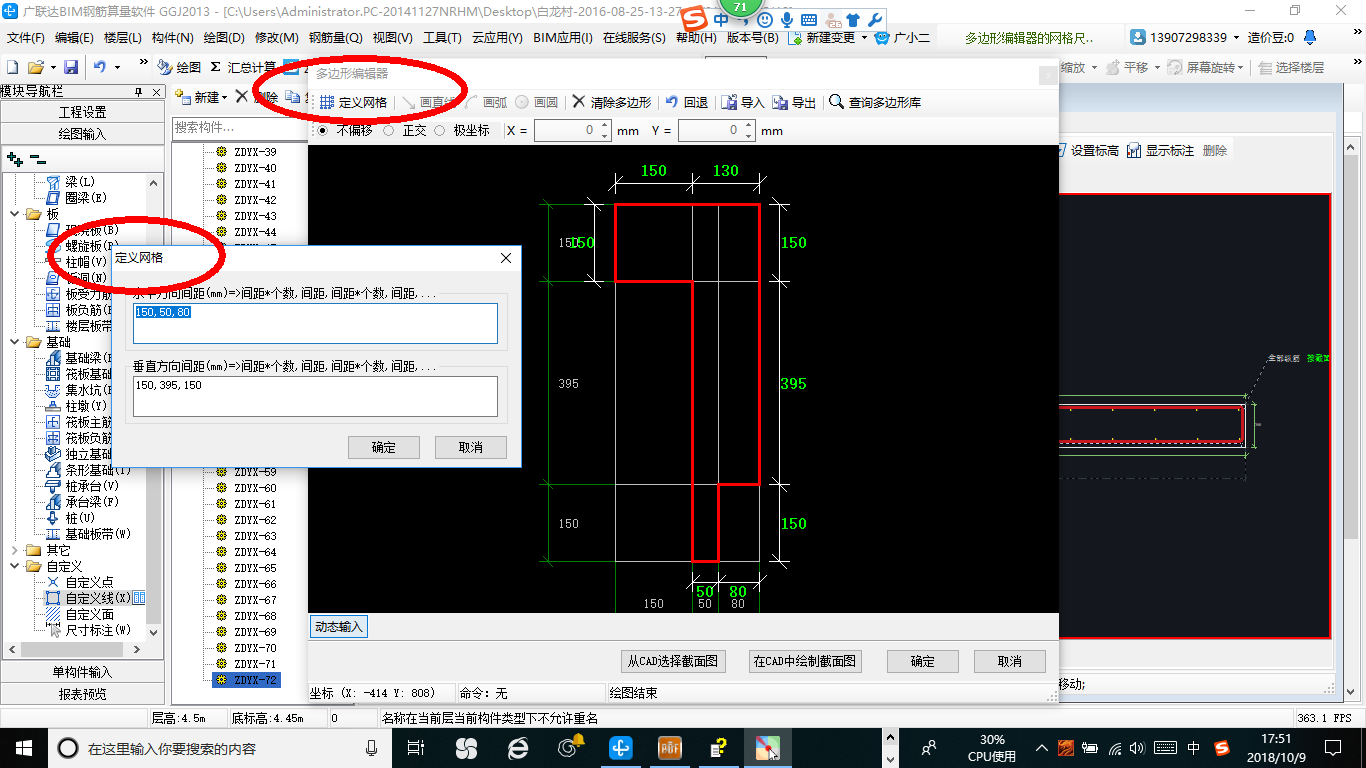This screenshot has height=768, width=1366.
Task: Collapse the 自定义 folder in tree
Action: click(x=15, y=566)
